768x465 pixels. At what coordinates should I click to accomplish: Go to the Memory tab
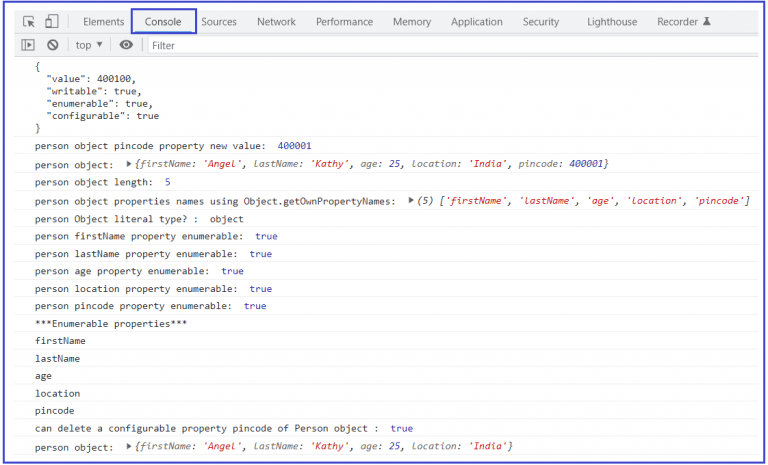click(412, 22)
